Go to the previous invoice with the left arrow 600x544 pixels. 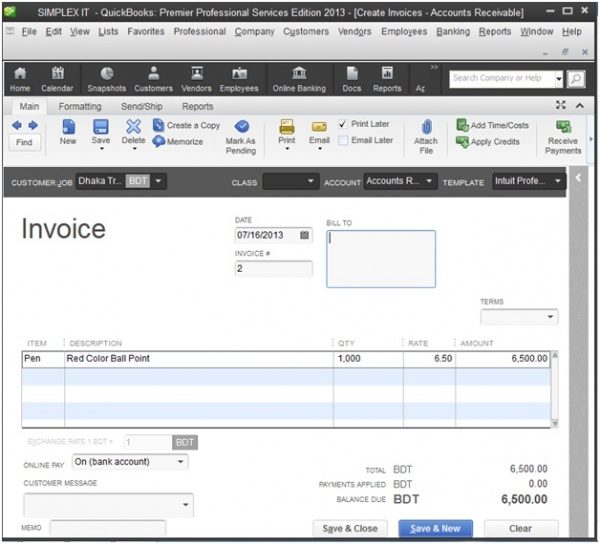(17, 125)
